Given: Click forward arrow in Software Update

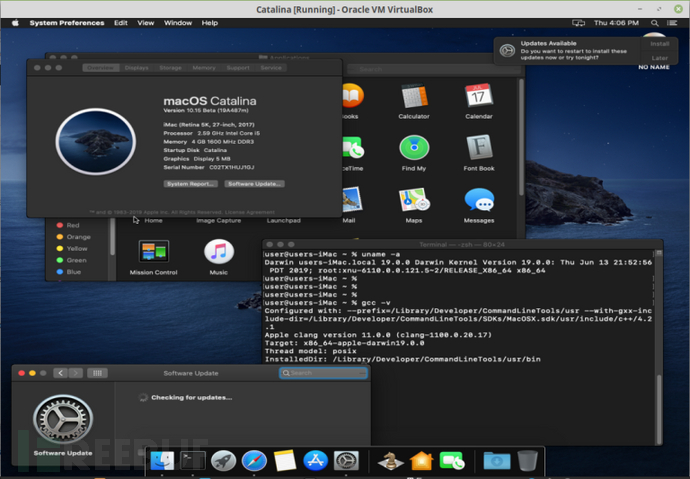Looking at the screenshot, I should coord(76,373).
